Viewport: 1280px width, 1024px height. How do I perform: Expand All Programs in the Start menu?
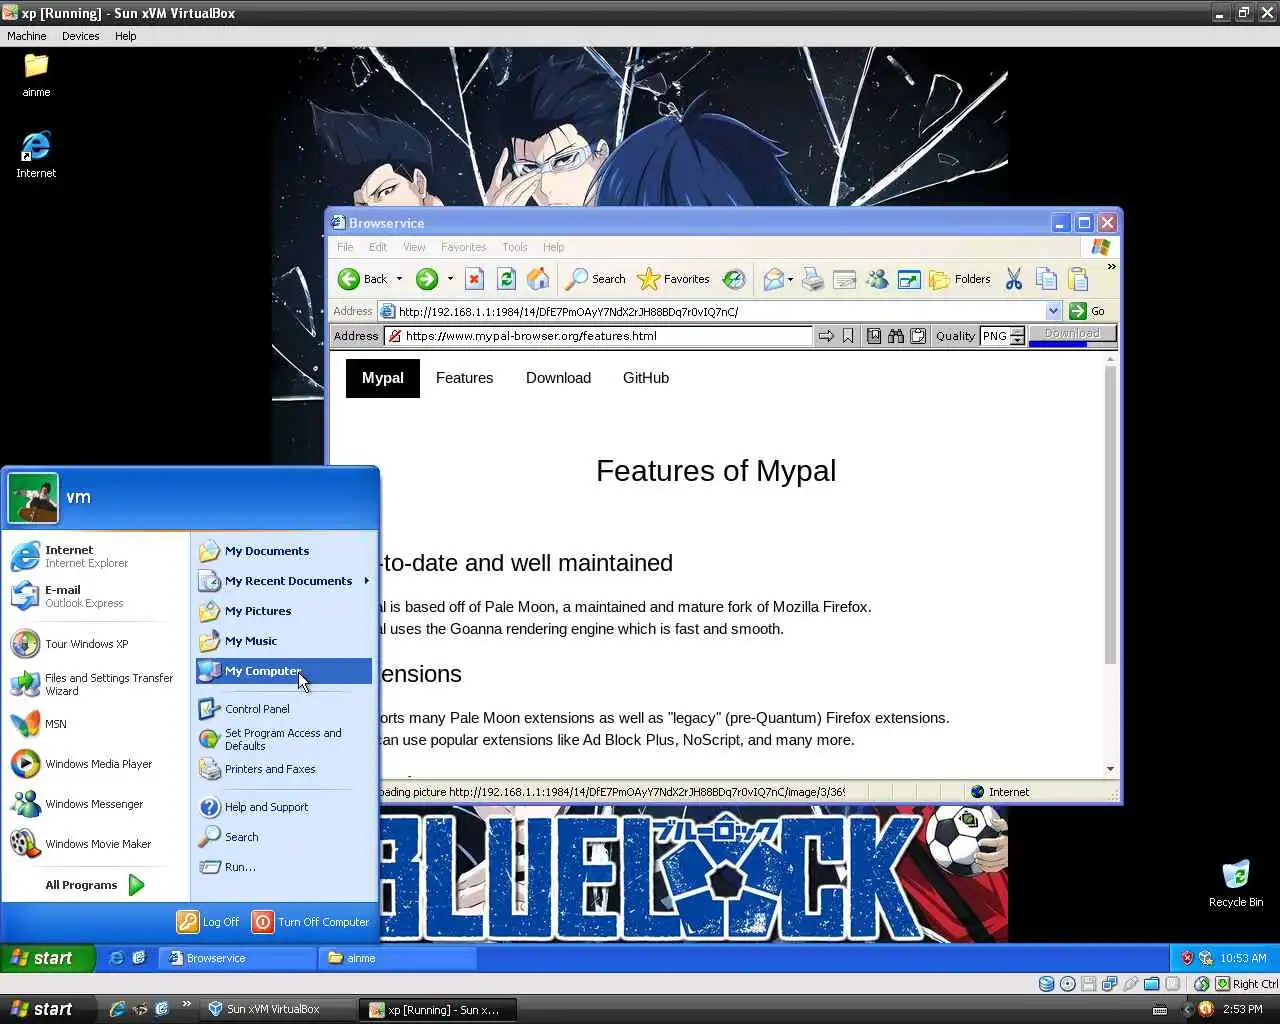(x=95, y=885)
